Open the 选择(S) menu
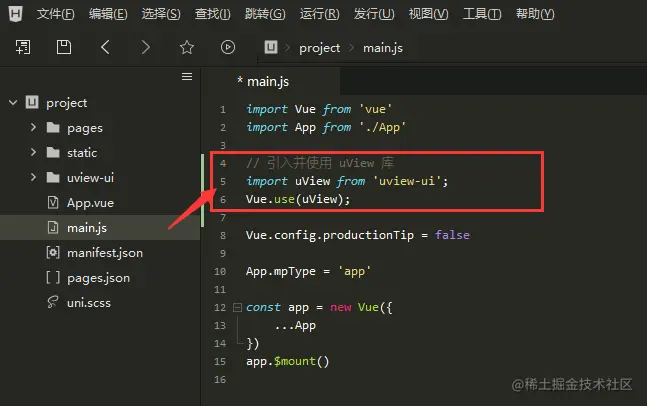647x406 pixels. tap(161, 14)
